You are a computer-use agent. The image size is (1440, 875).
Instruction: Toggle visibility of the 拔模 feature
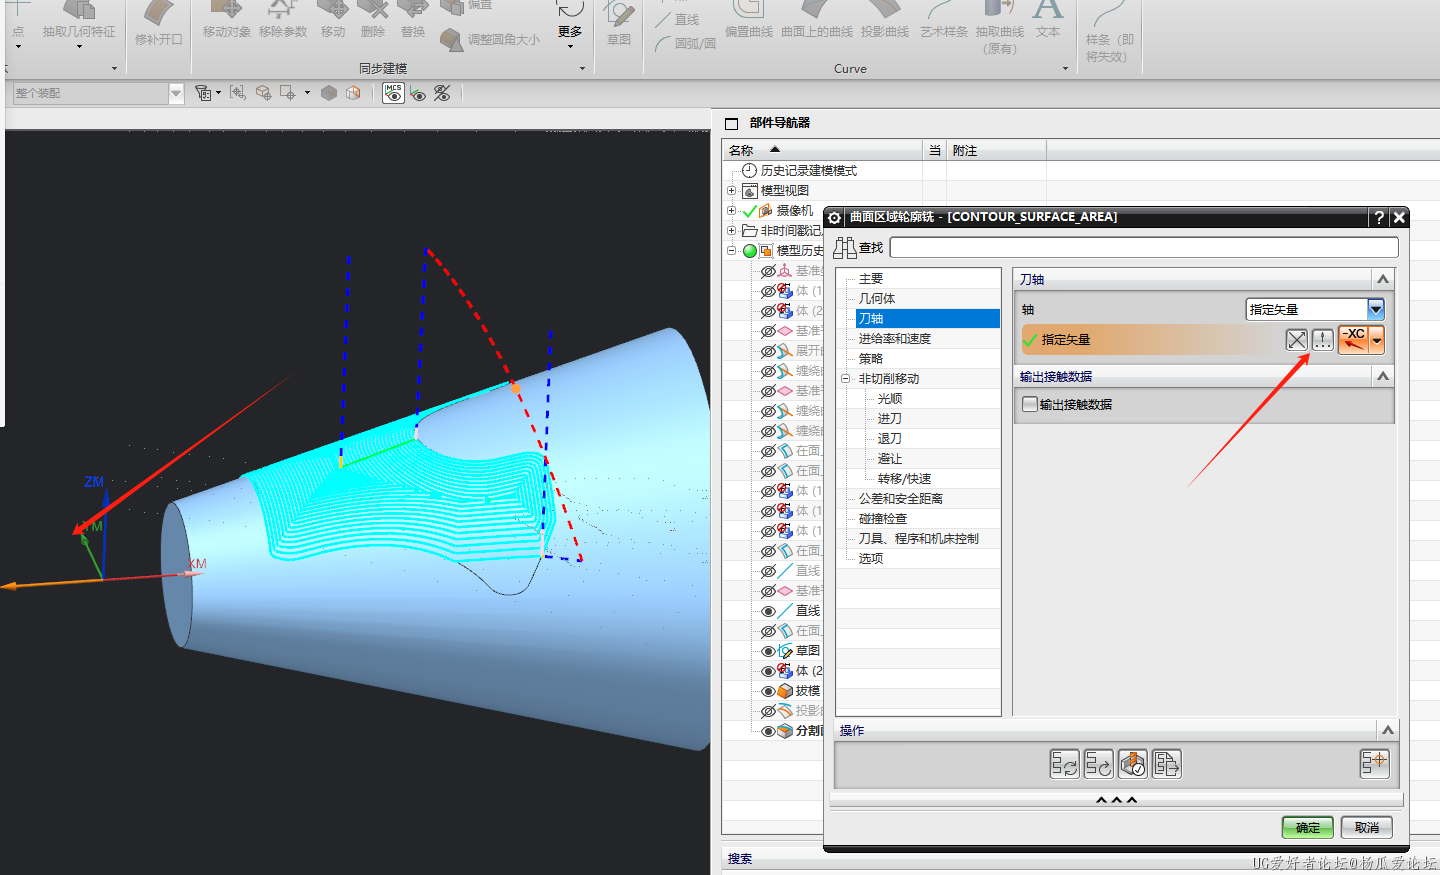[768, 691]
